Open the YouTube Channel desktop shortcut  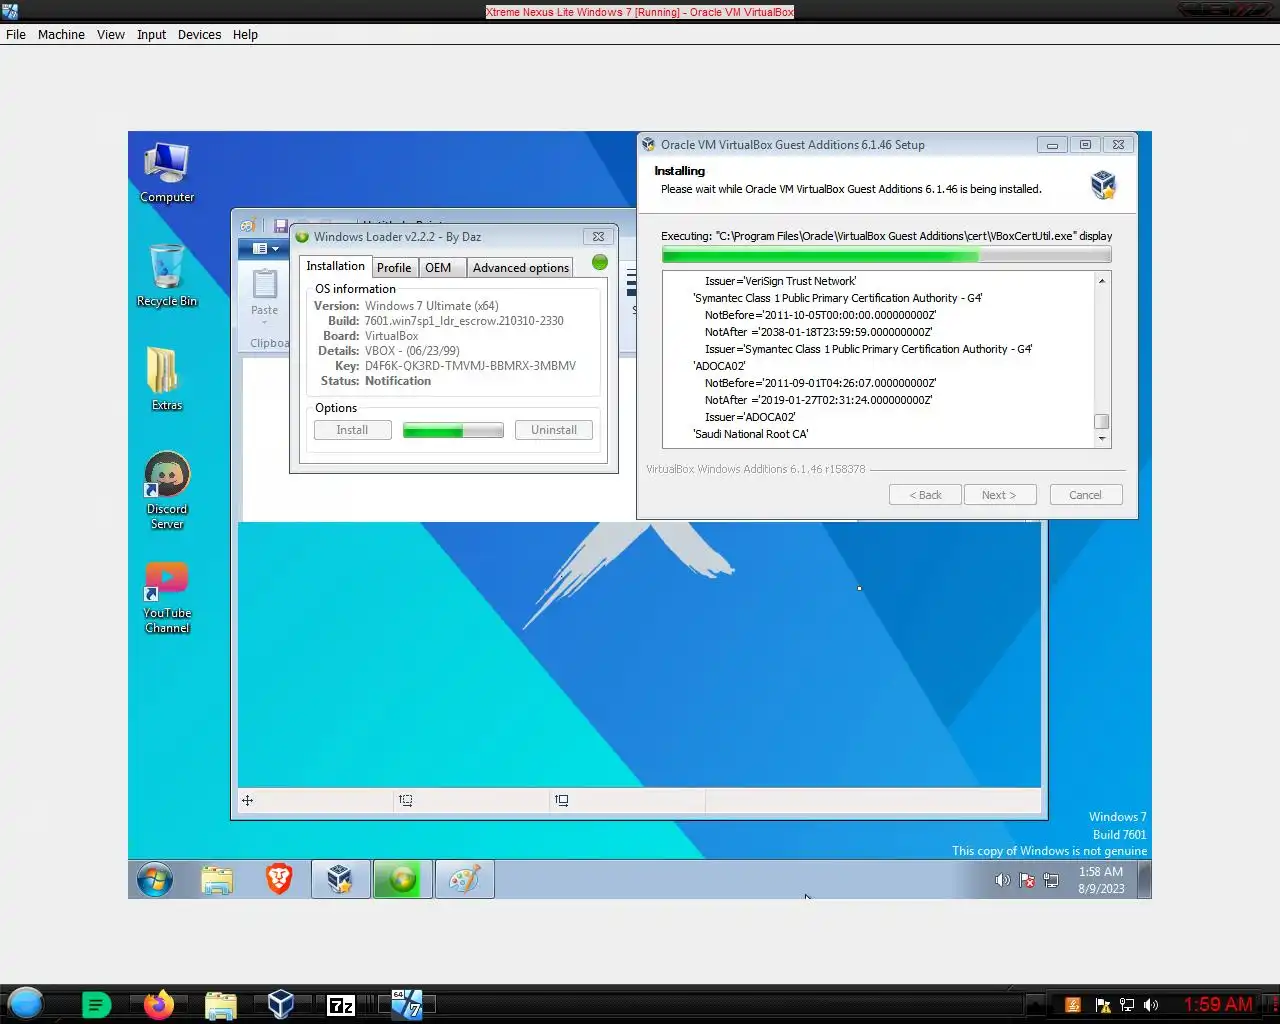pos(166,598)
